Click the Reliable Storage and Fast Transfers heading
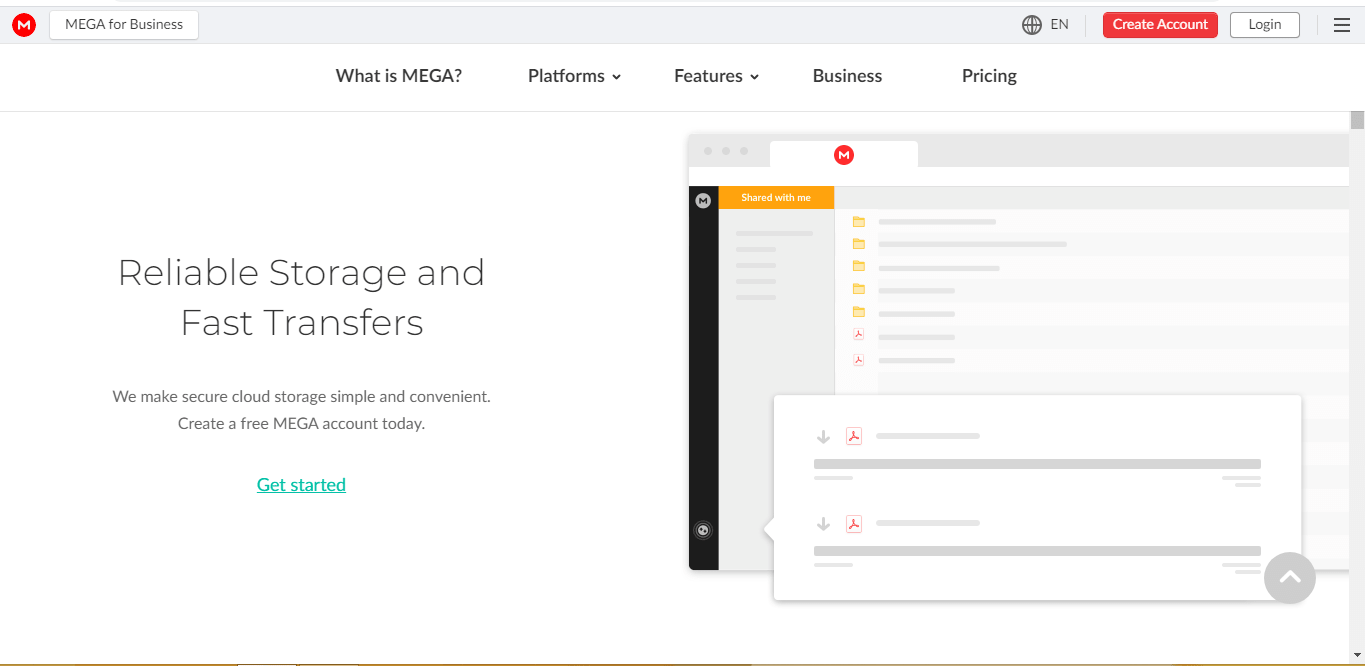 (301, 297)
